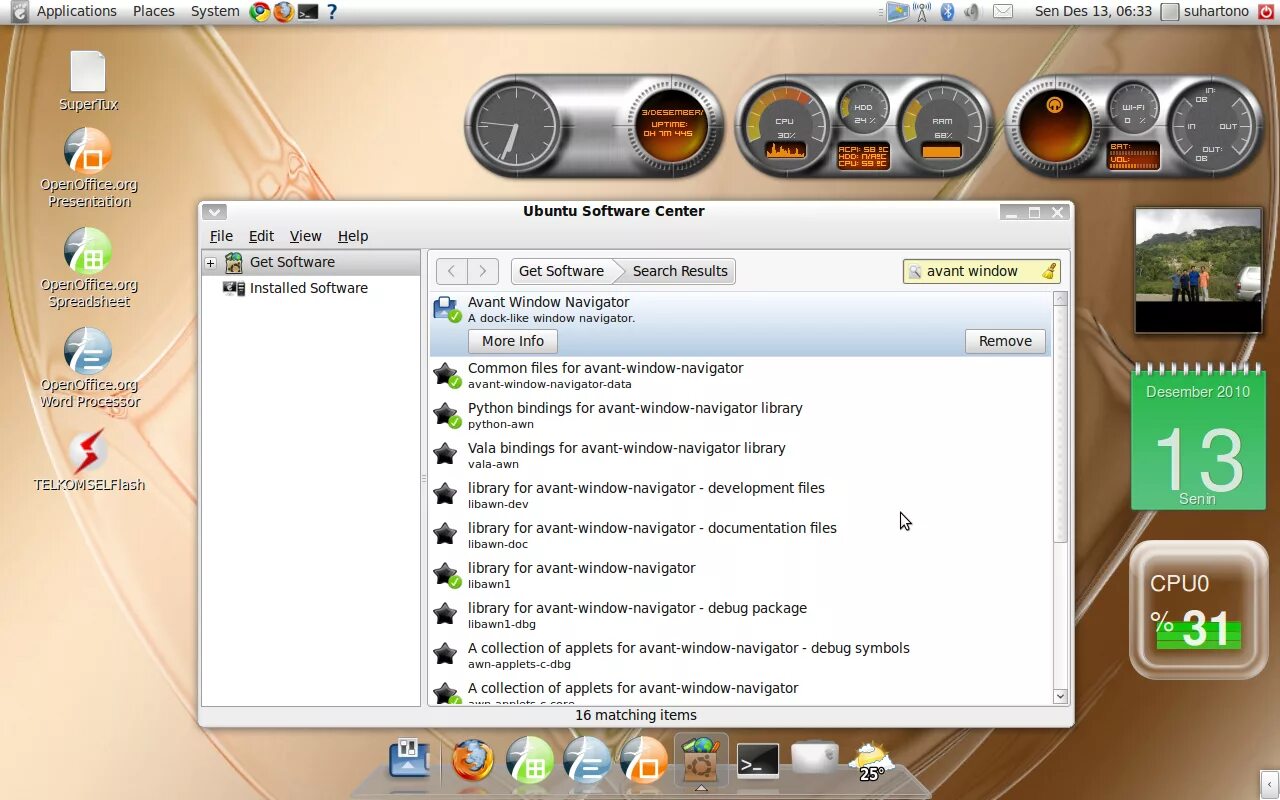Screen dimensions: 1280x800
Task: Click the Desember 2010 calendar widget
Action: coord(1198,437)
